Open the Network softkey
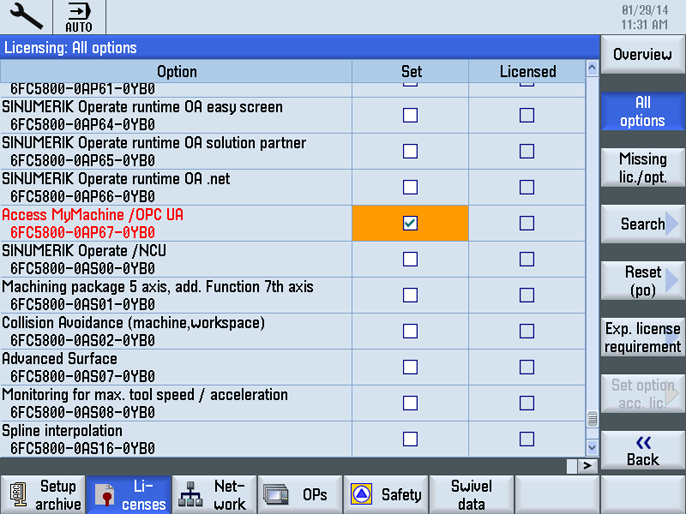The width and height of the screenshot is (686, 514). pyautogui.click(x=214, y=495)
